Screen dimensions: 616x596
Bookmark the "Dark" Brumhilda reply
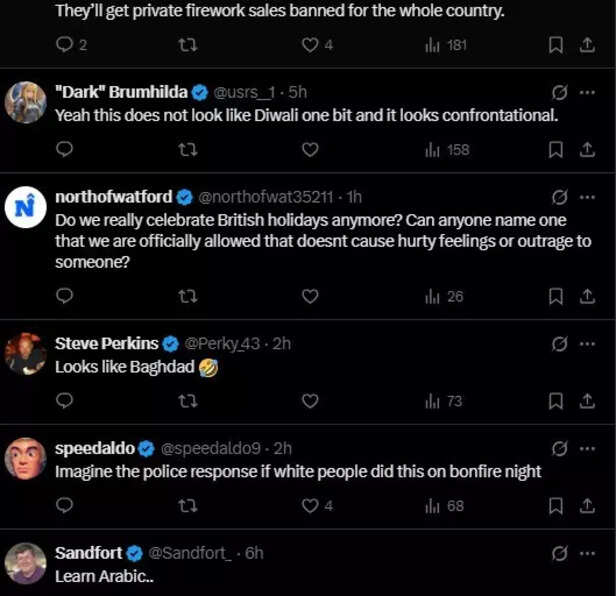(556, 149)
